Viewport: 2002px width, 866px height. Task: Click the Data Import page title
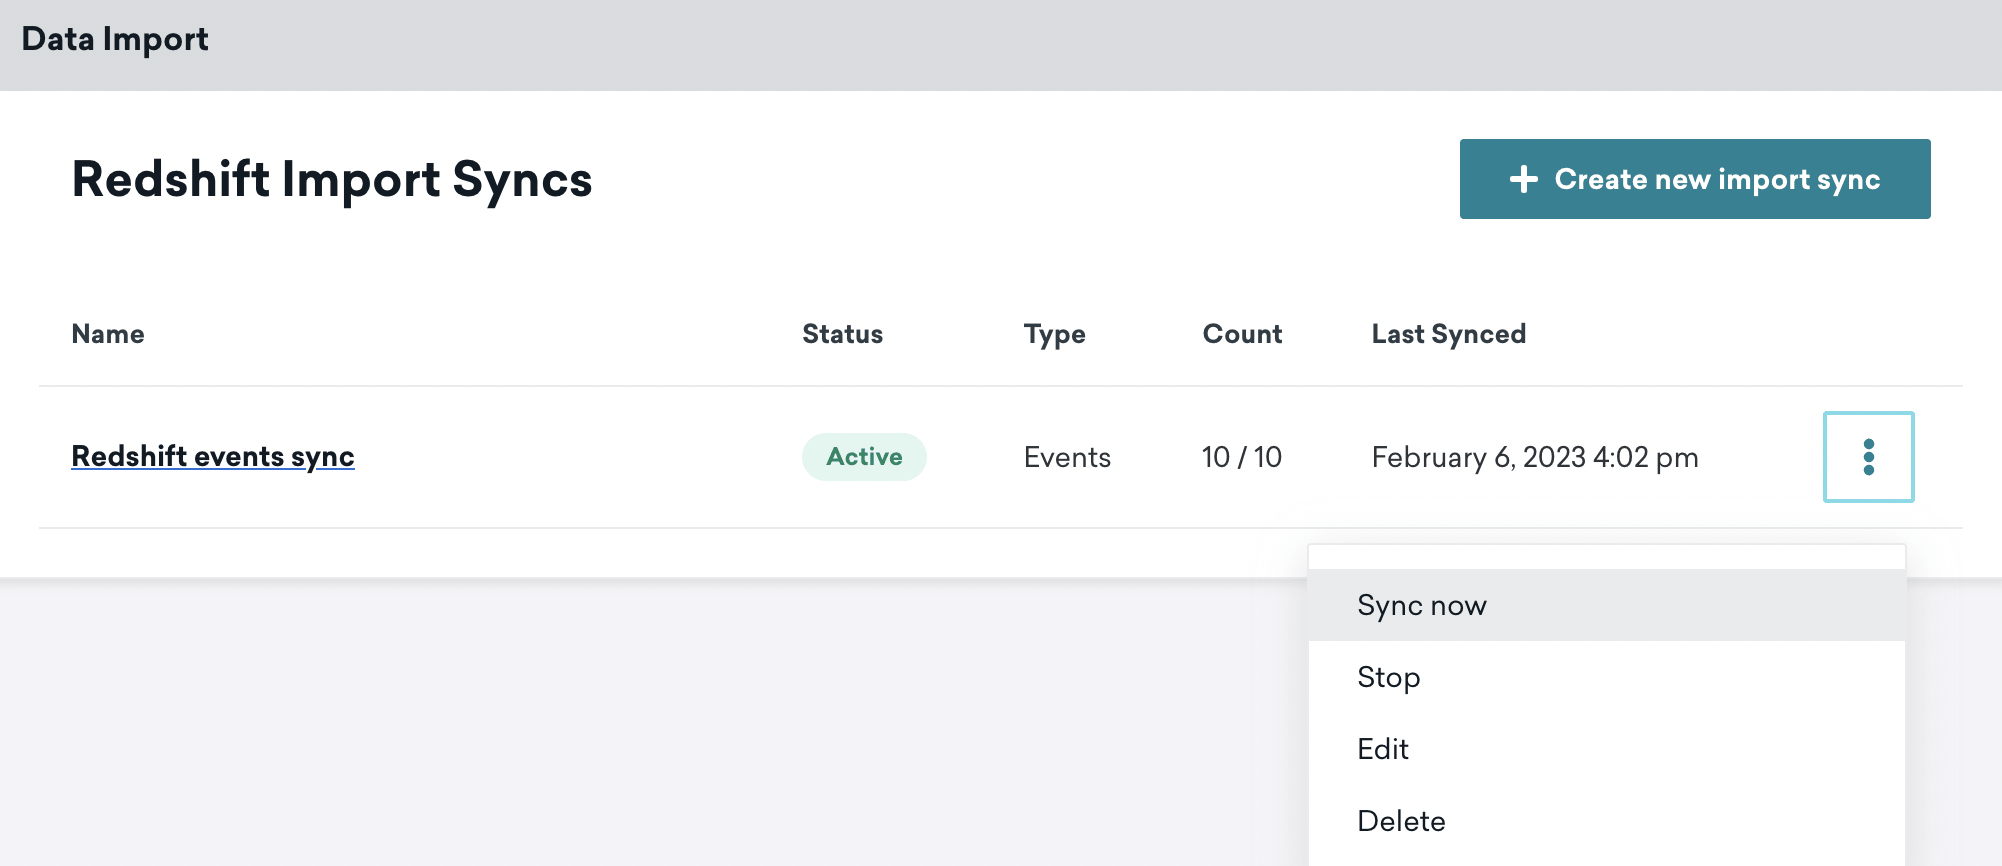[115, 39]
